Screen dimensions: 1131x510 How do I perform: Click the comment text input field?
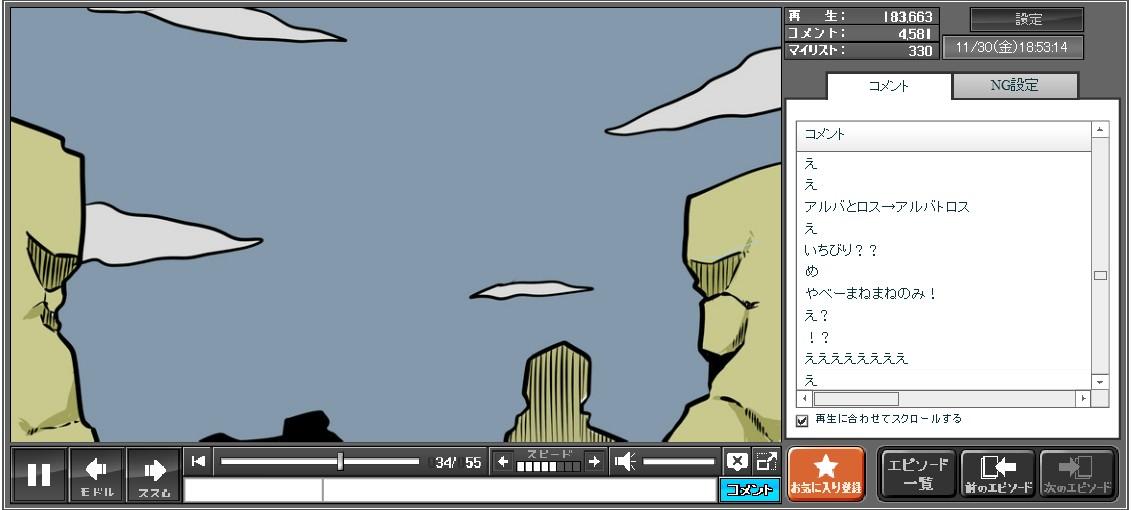[518, 490]
